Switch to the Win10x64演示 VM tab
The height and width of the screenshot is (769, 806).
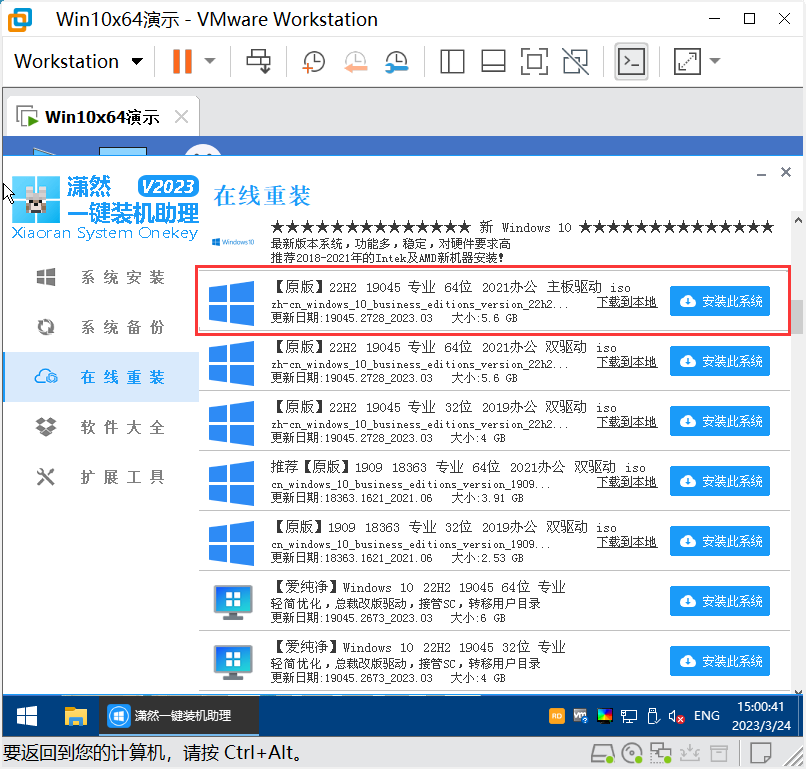(x=101, y=116)
